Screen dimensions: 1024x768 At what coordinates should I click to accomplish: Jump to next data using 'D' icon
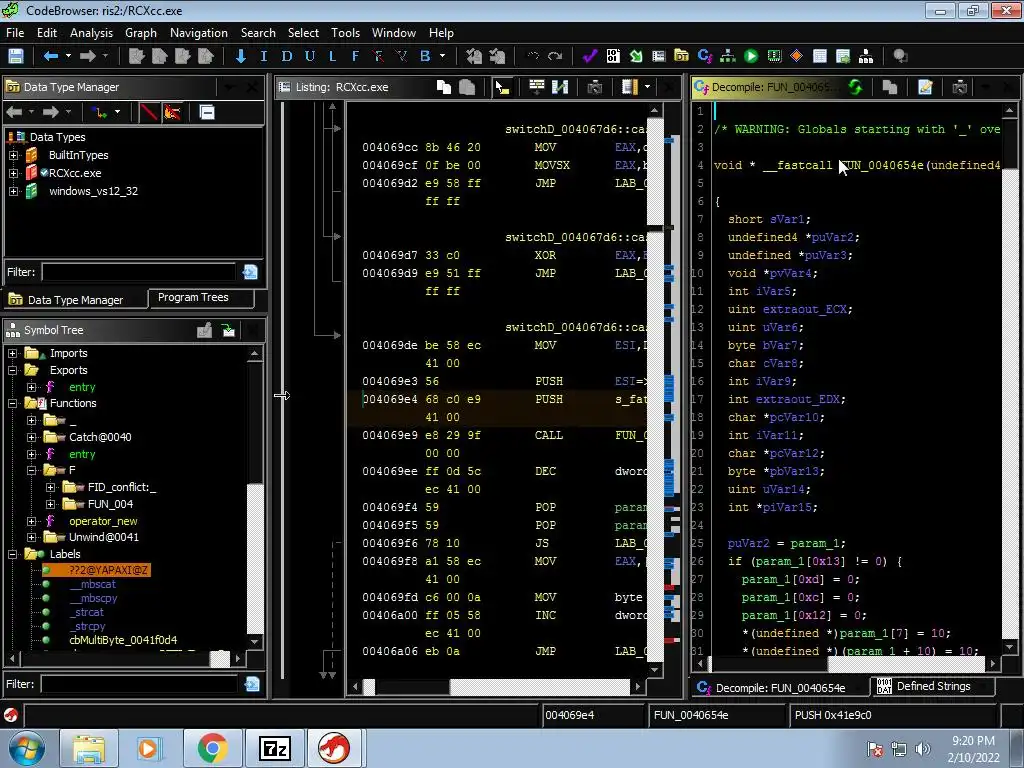coord(286,56)
